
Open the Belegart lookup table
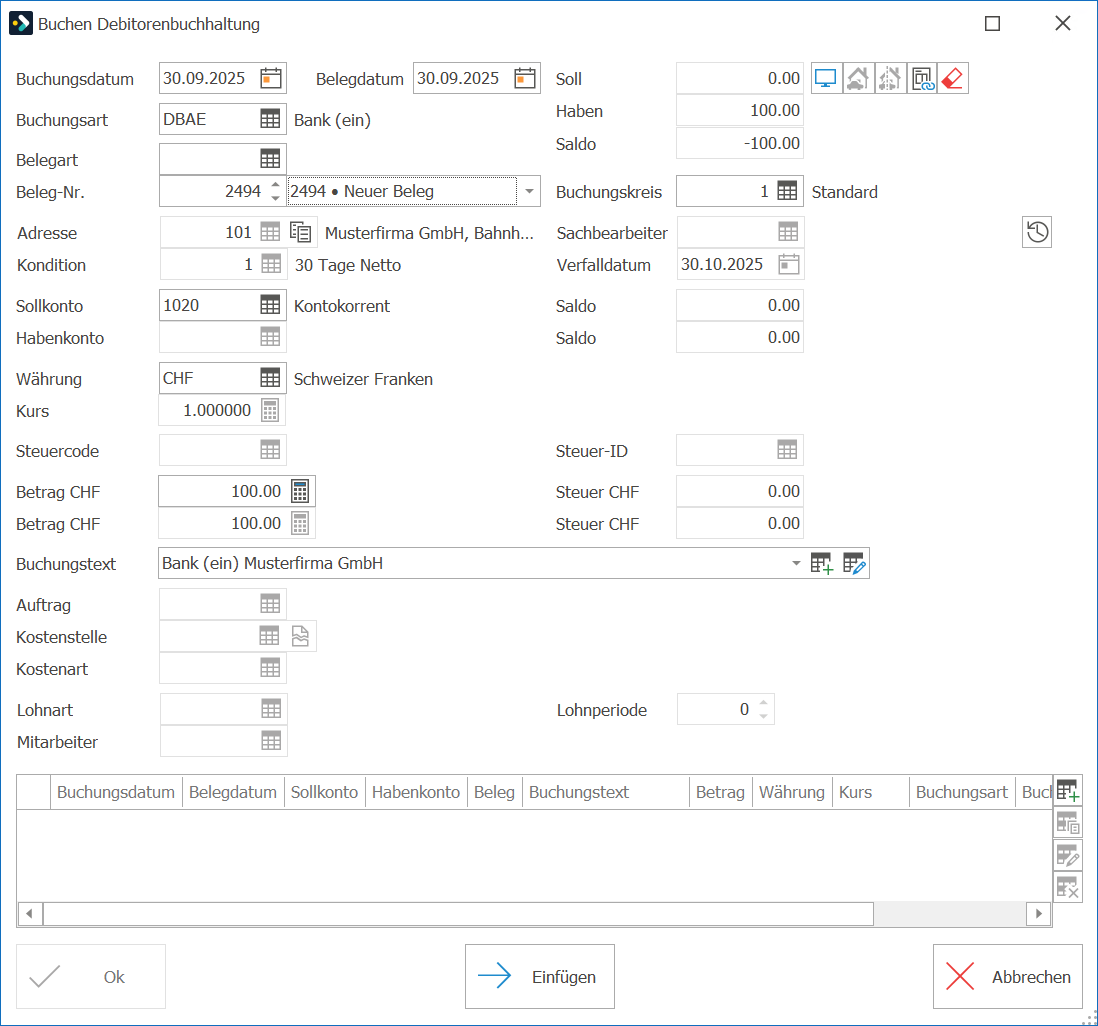(x=270, y=159)
